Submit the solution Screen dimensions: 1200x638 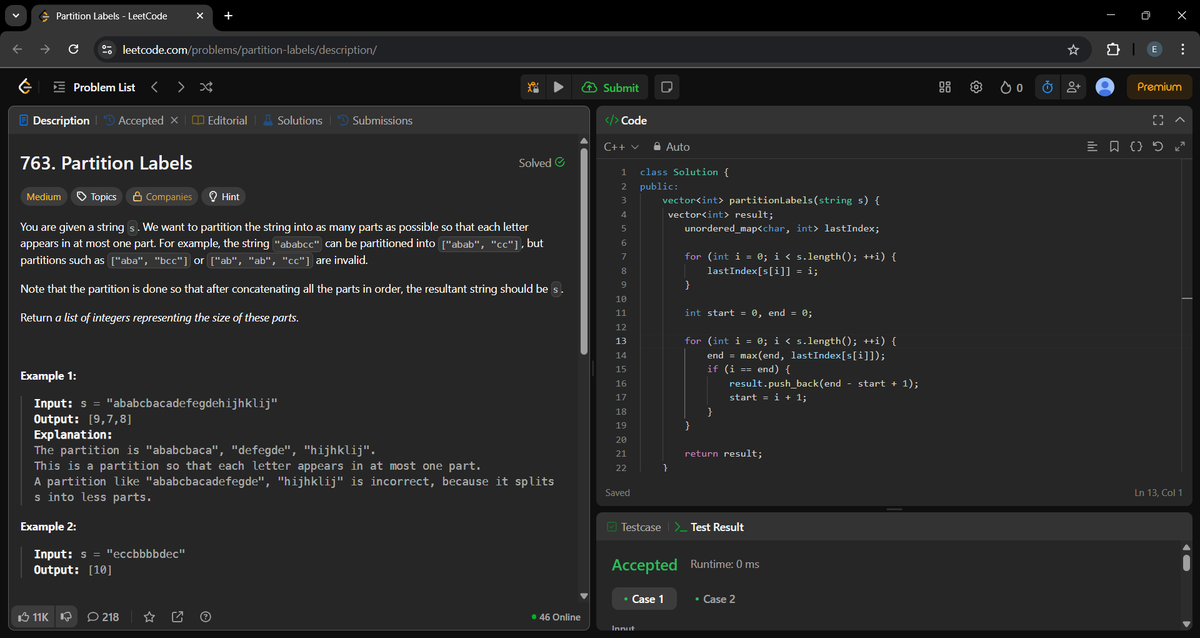[x=610, y=87]
